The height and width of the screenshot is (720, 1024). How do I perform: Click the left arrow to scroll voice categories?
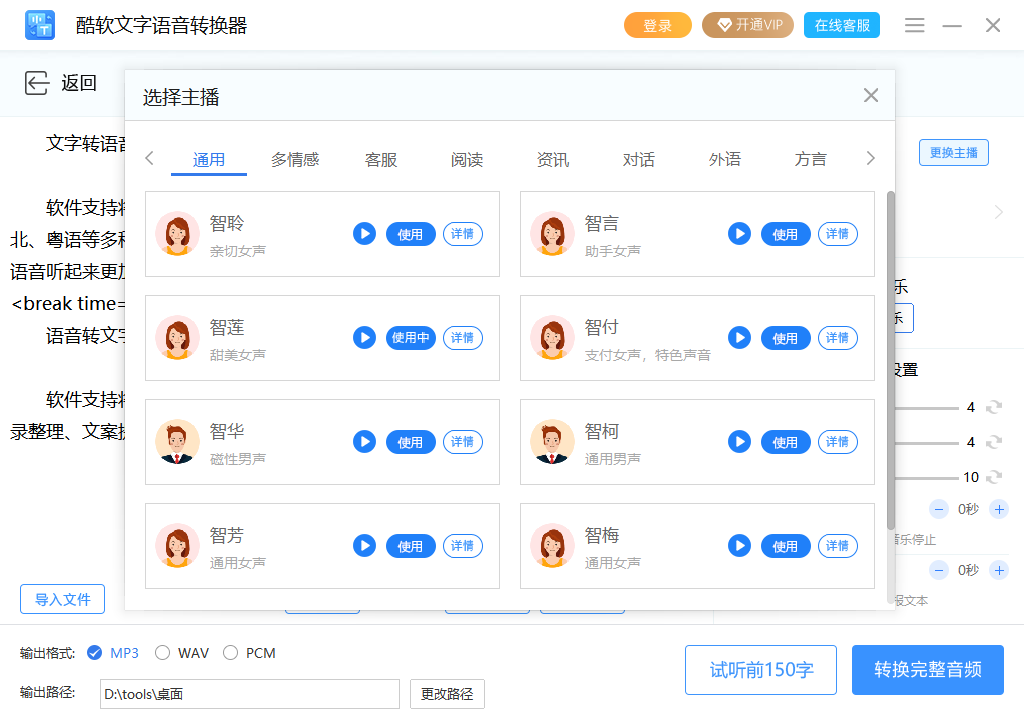click(150, 157)
